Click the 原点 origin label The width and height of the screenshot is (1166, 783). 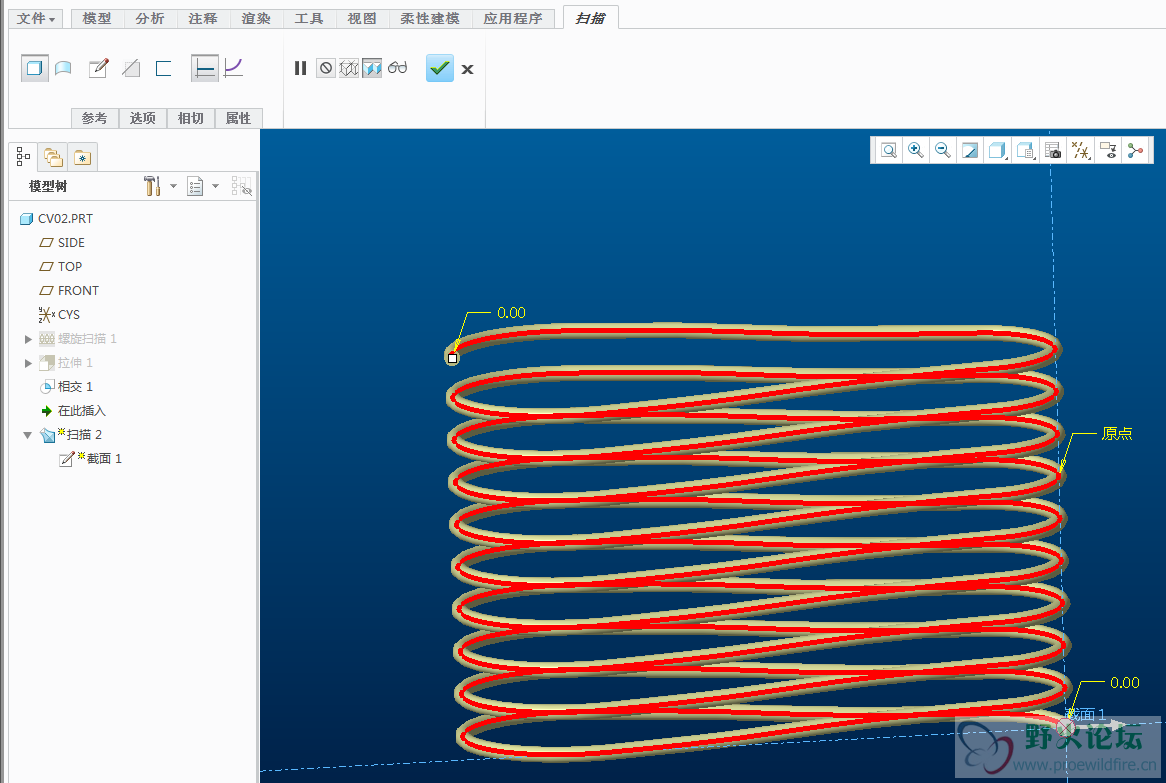1117,434
